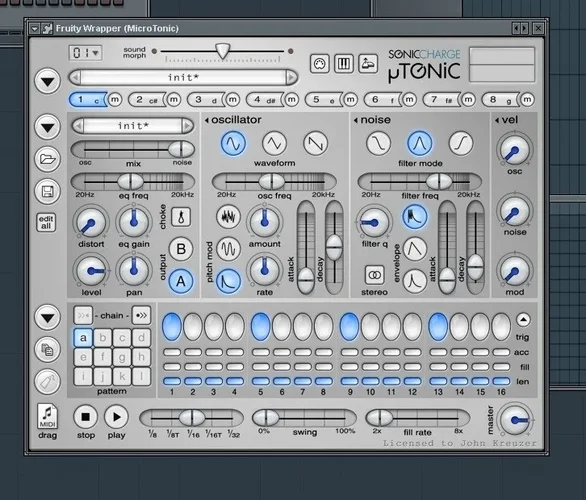Click the MIDI drag icon
Viewport: 586px width, 500px height.
point(47,416)
